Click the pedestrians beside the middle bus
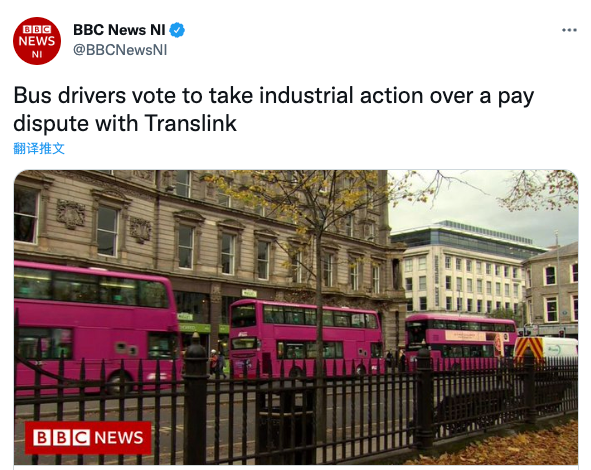 [x=218, y=364]
